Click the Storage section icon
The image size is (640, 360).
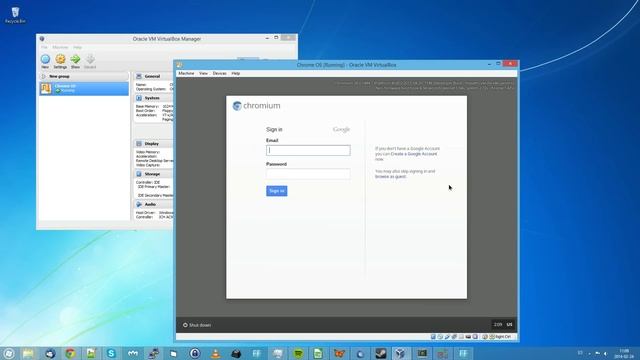[139, 174]
